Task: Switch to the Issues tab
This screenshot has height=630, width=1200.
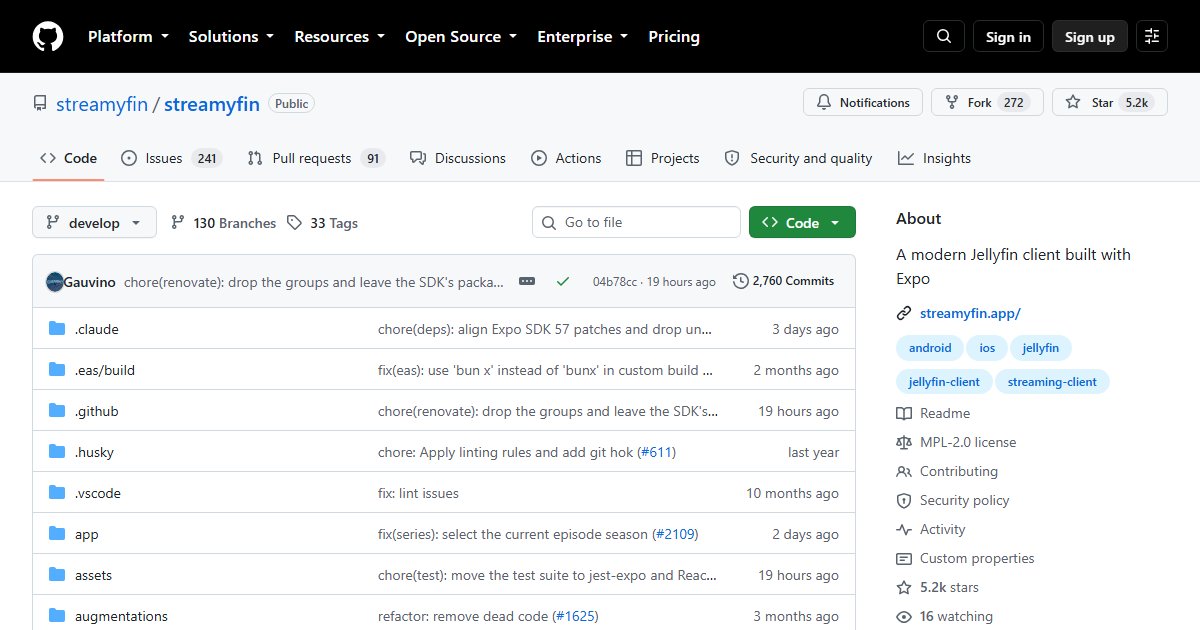Action: [x=171, y=158]
